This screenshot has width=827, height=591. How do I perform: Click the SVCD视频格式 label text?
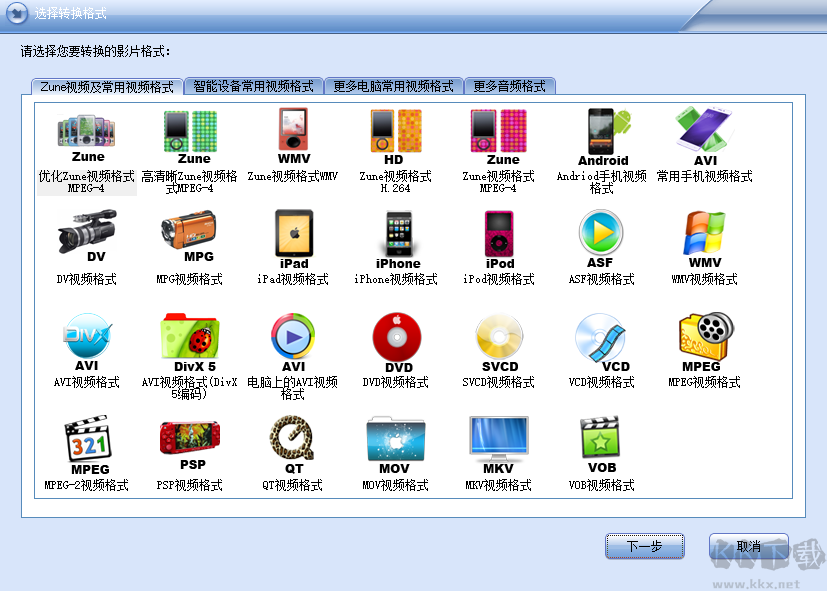(x=498, y=382)
